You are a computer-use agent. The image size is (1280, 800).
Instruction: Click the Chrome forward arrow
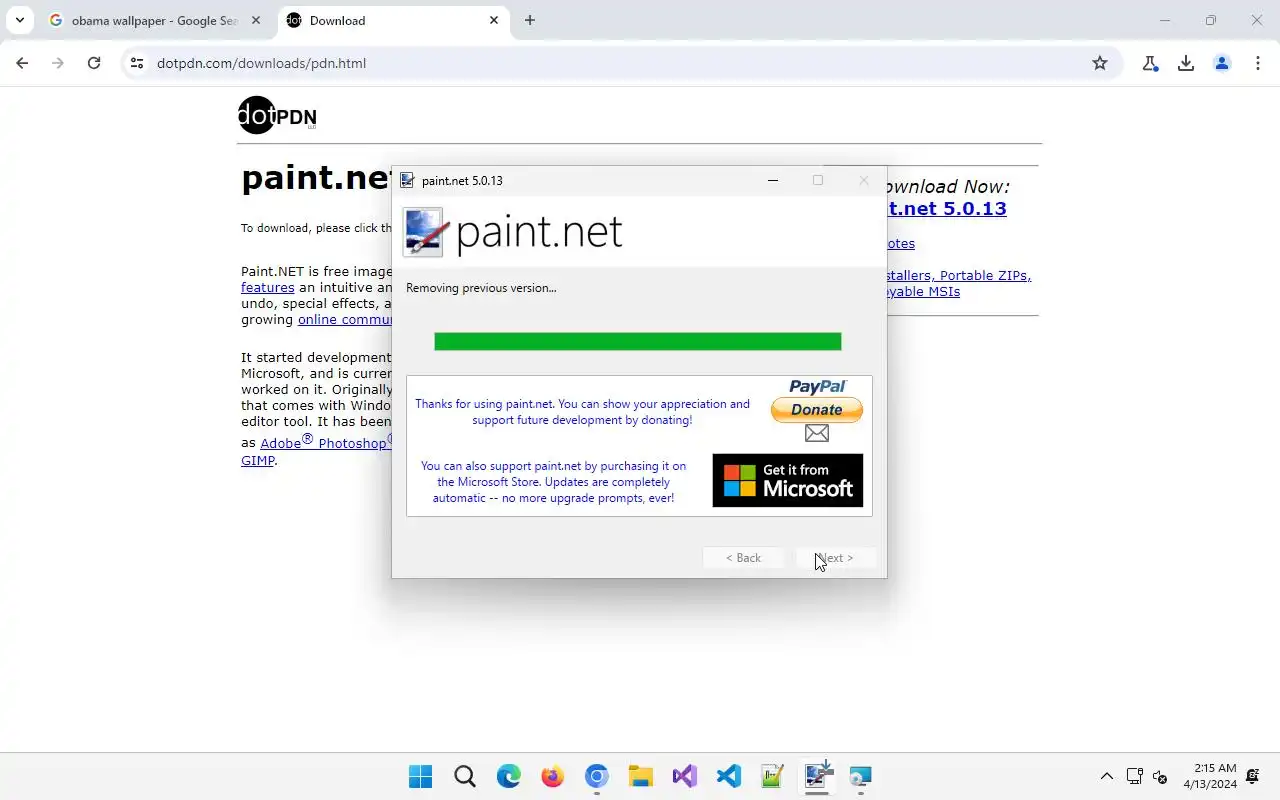(x=58, y=63)
